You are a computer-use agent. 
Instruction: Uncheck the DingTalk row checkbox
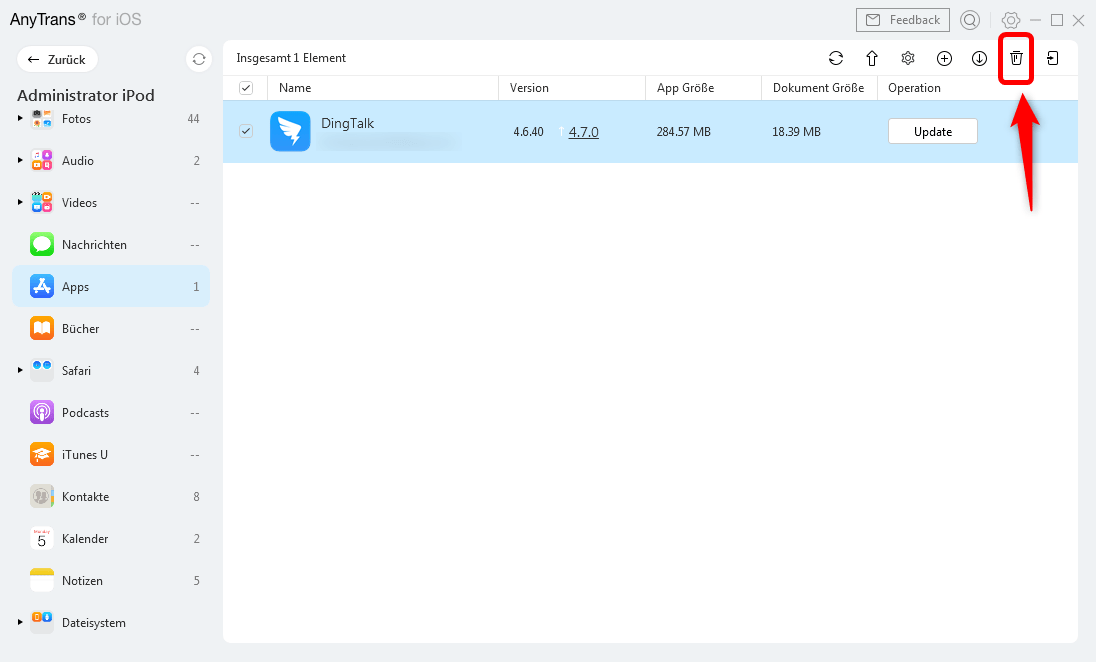(246, 131)
